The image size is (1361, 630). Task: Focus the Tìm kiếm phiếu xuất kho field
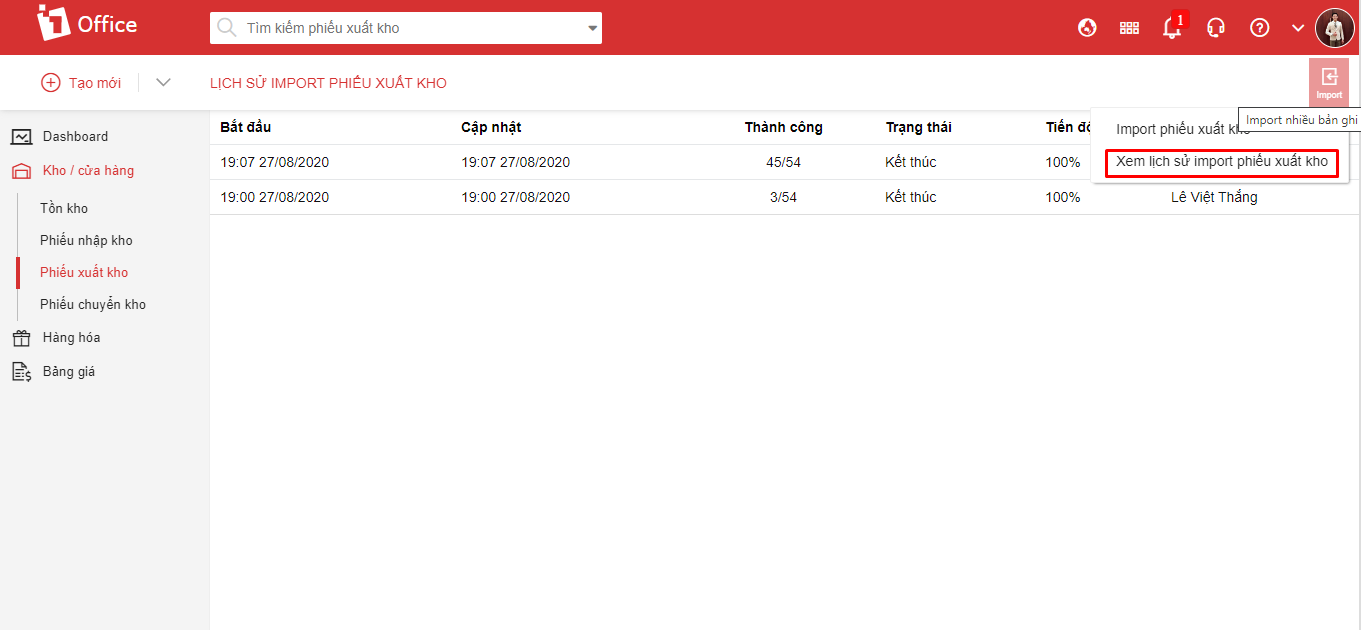coord(410,28)
